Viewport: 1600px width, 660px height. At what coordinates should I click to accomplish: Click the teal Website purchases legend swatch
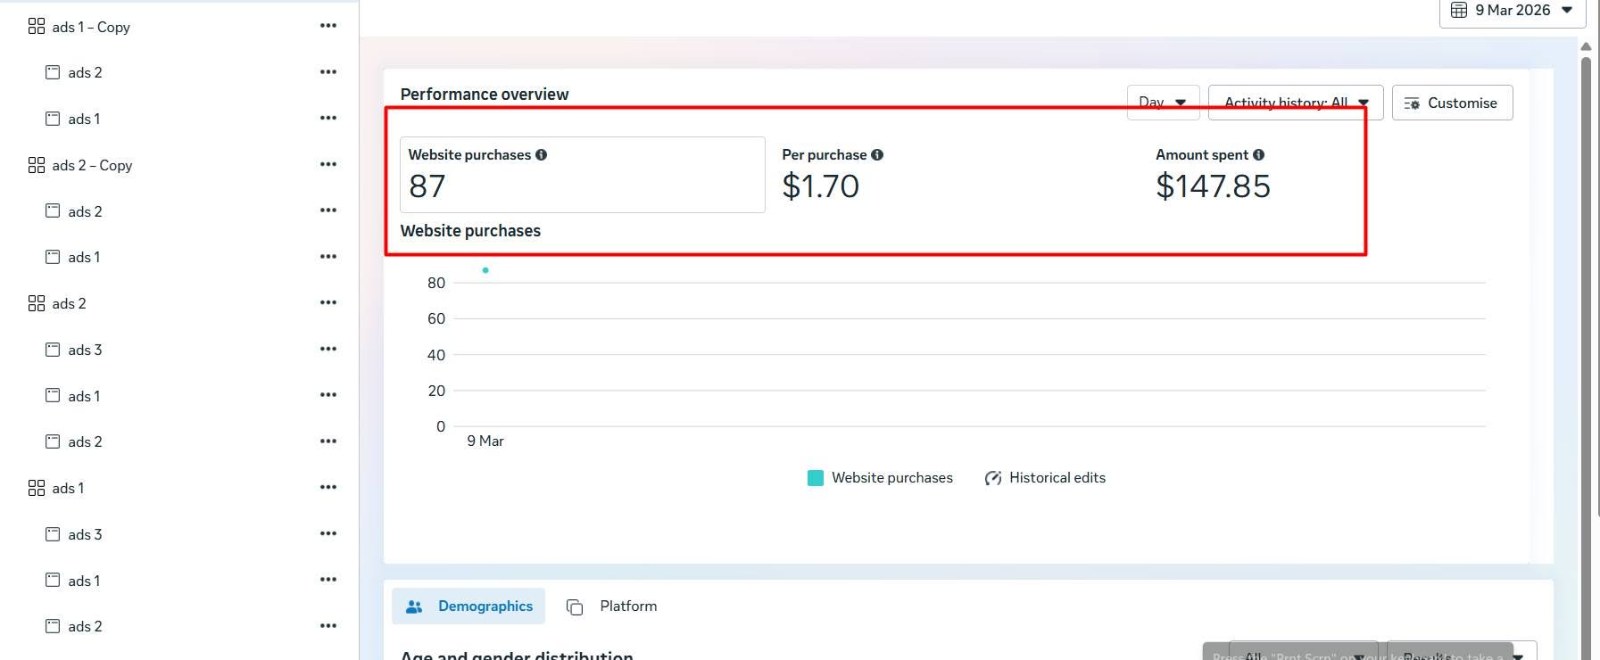(x=815, y=478)
